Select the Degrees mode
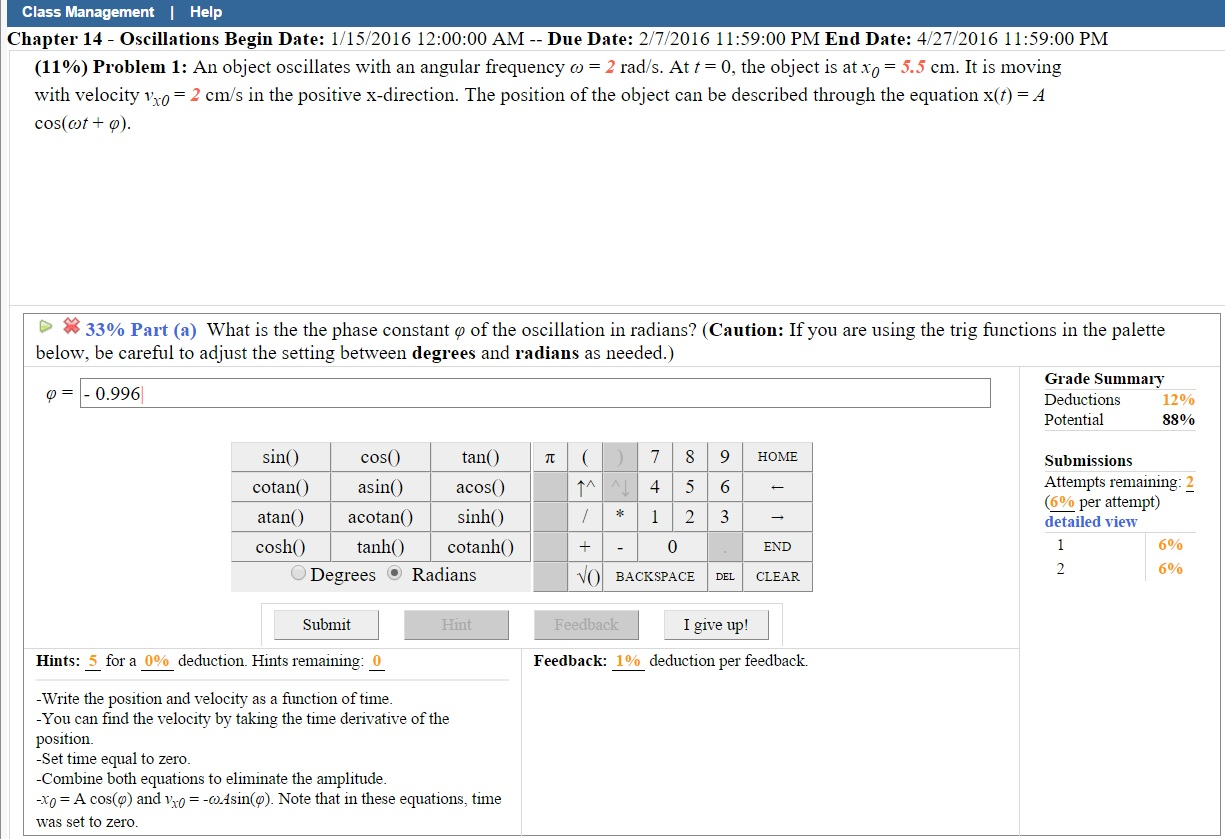The height and width of the screenshot is (839, 1225). pyautogui.click(x=299, y=572)
